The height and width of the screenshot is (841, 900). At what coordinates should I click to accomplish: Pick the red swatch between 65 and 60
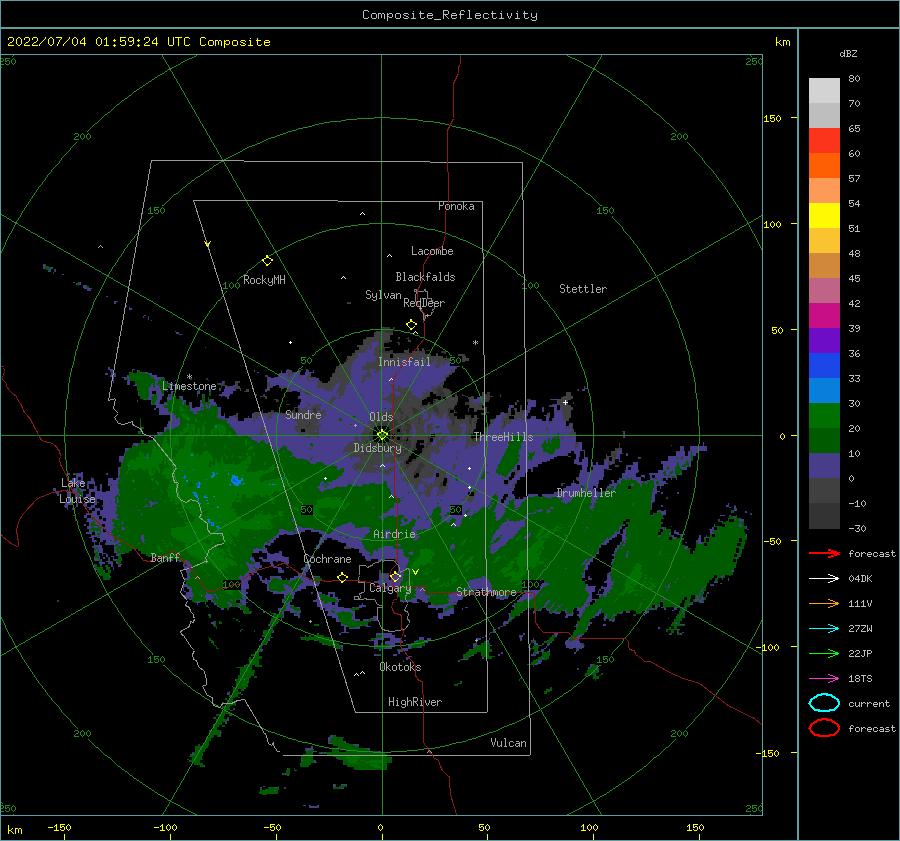[x=824, y=140]
